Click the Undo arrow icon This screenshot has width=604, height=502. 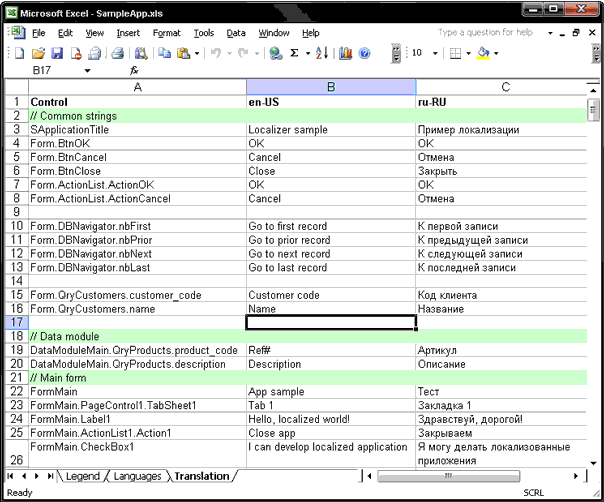pos(216,53)
